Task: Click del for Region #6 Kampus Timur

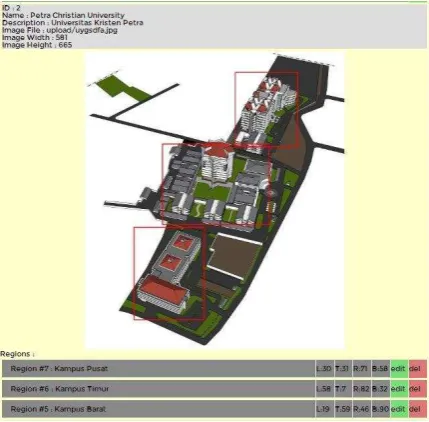Action: coord(418,389)
